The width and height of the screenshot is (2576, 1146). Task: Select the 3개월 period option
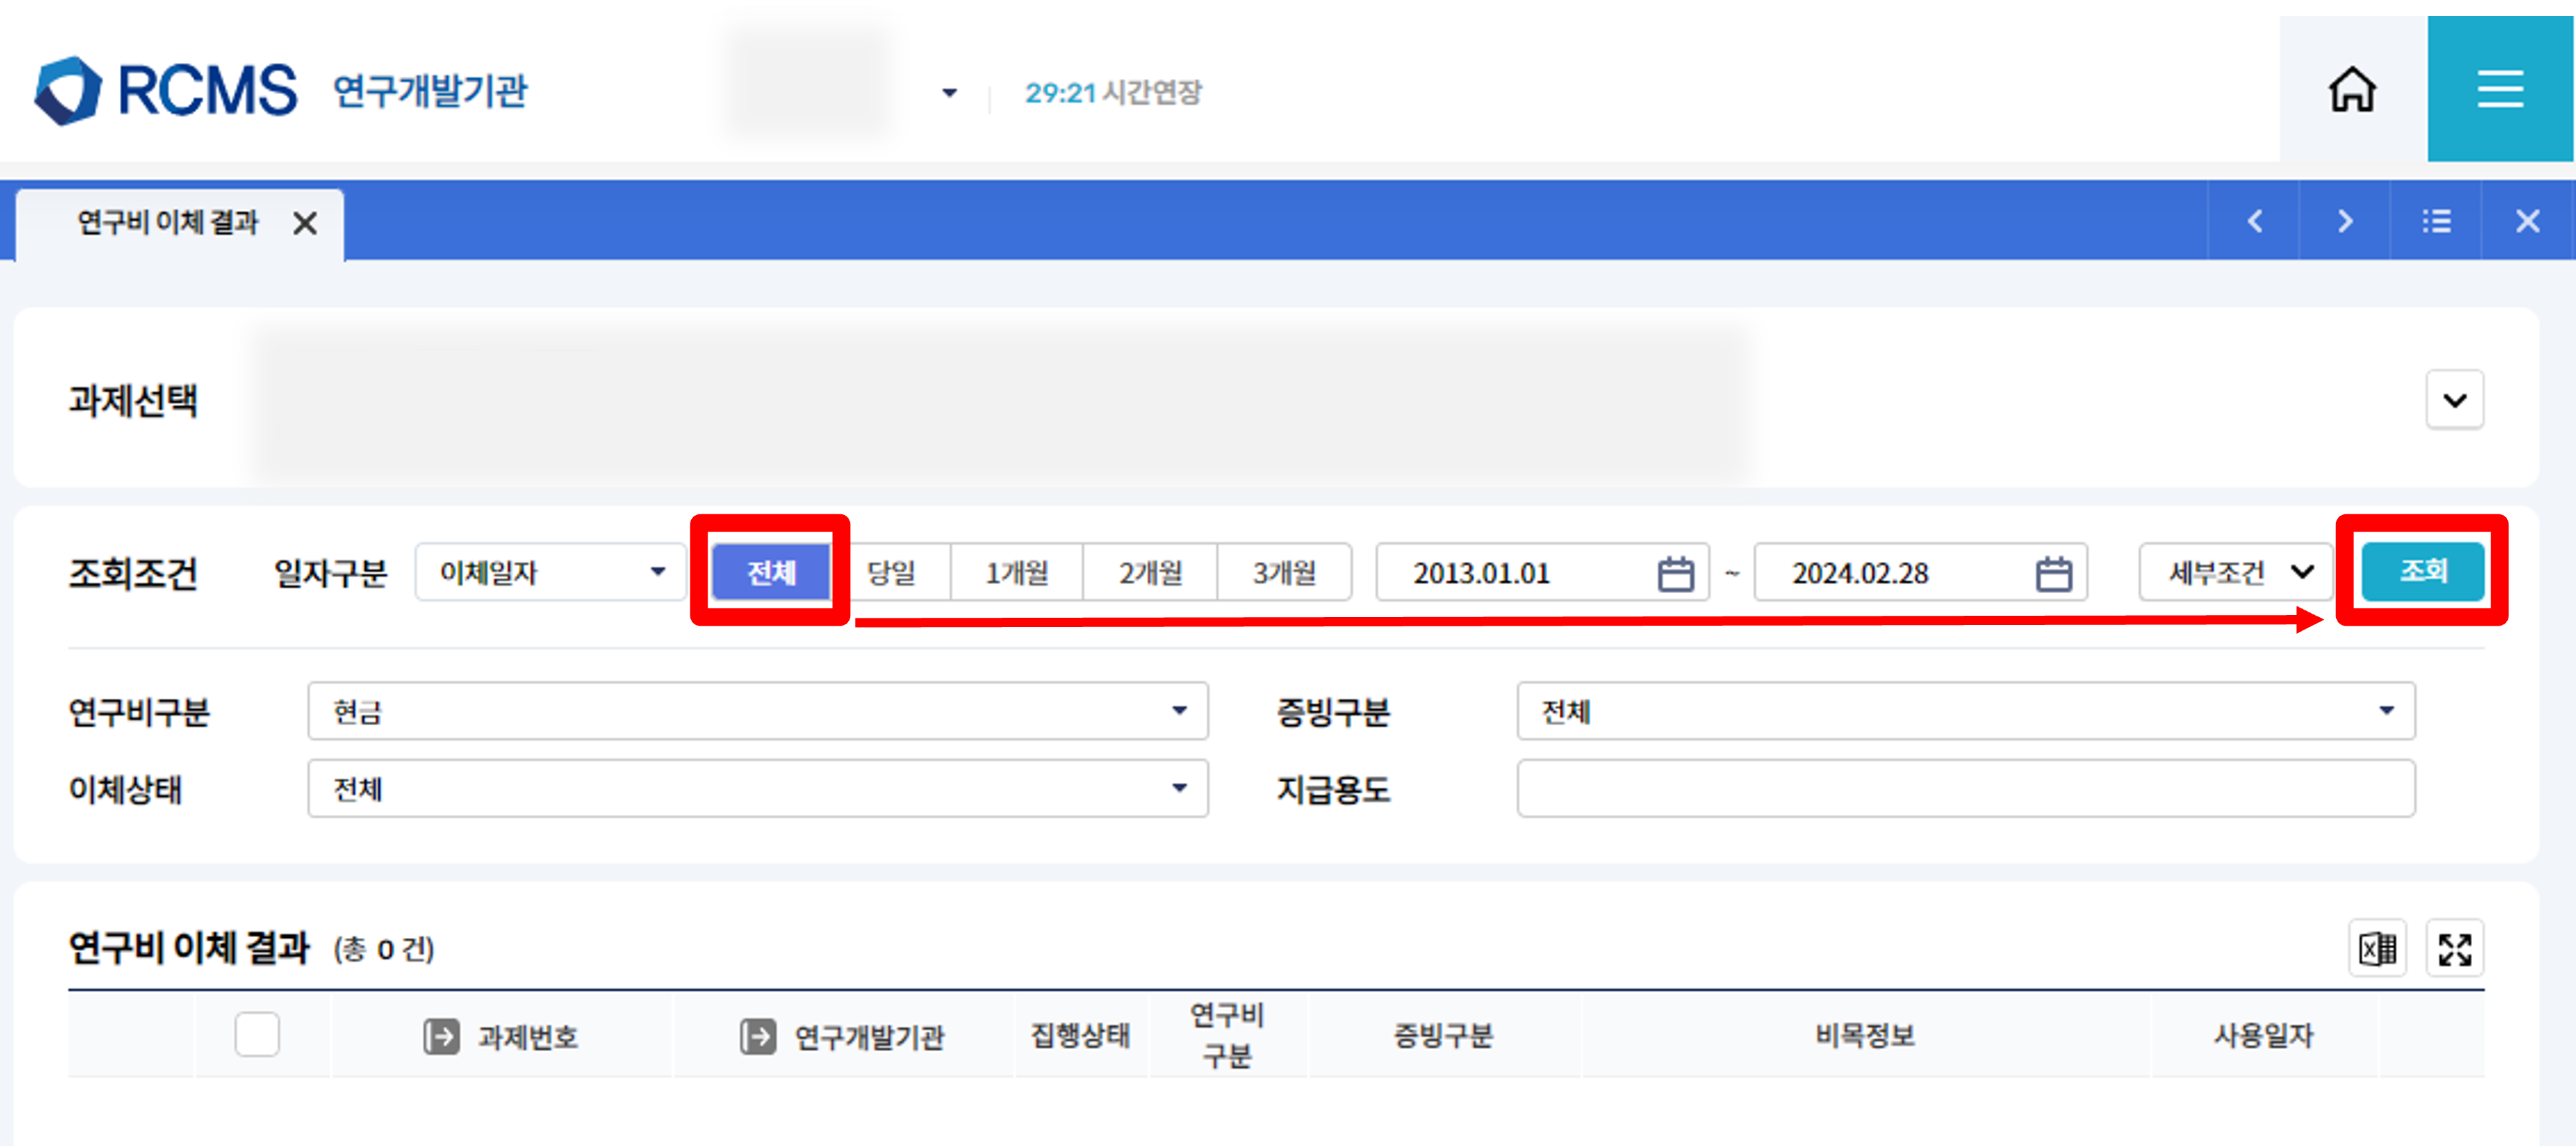[x=1284, y=573]
